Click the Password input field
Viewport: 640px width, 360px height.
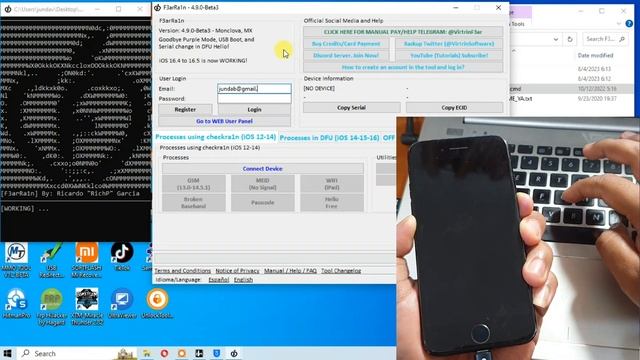[254, 99]
